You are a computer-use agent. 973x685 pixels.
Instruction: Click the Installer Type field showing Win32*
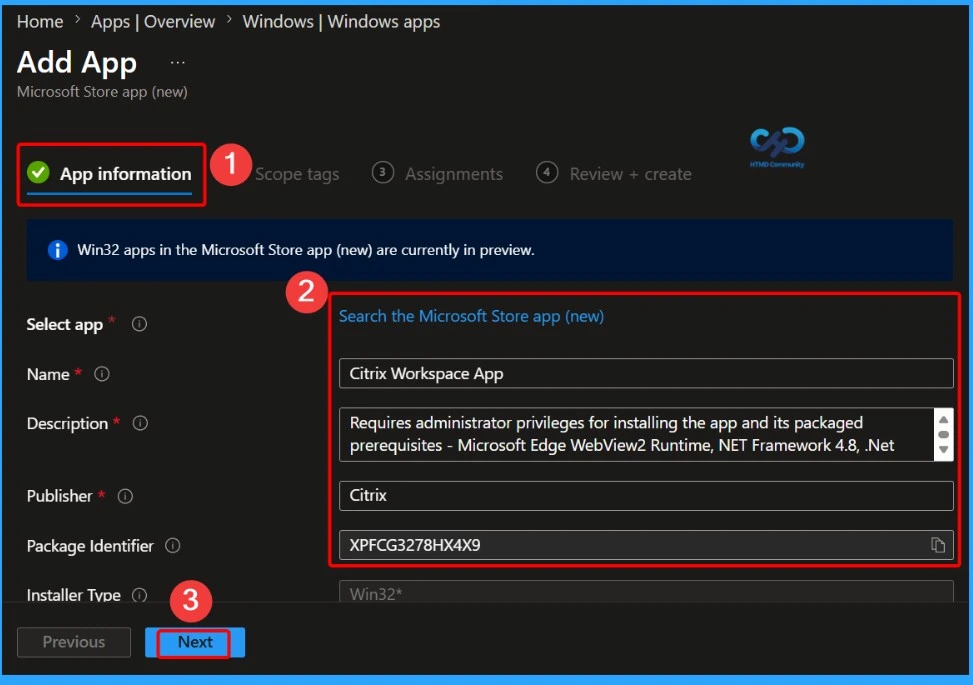tap(646, 592)
